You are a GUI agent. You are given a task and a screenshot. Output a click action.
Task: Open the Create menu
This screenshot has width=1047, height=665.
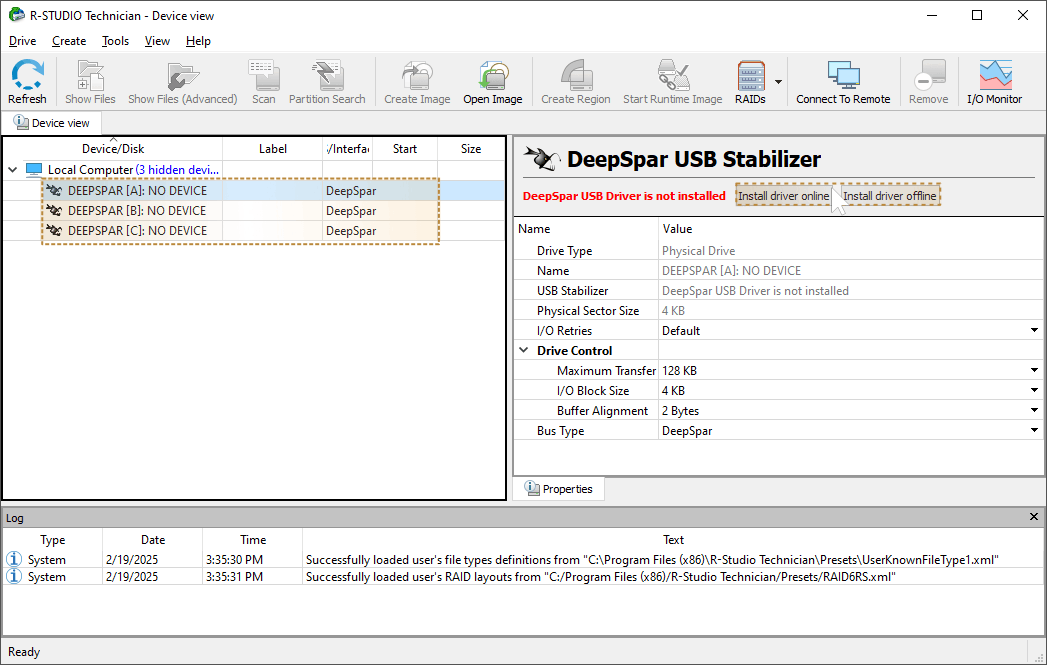tap(69, 41)
